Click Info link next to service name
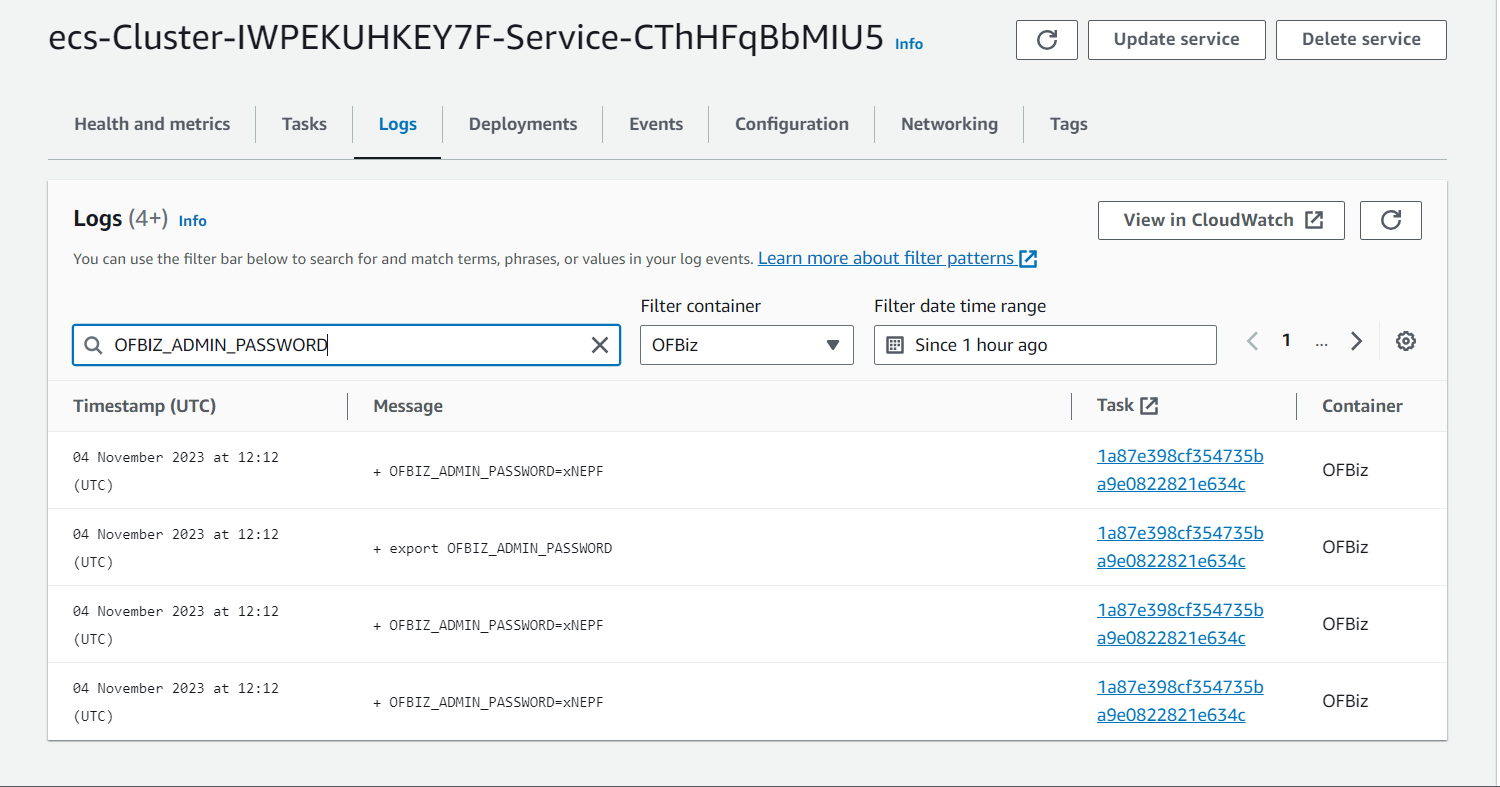This screenshot has height=787, width=1500. [909, 44]
